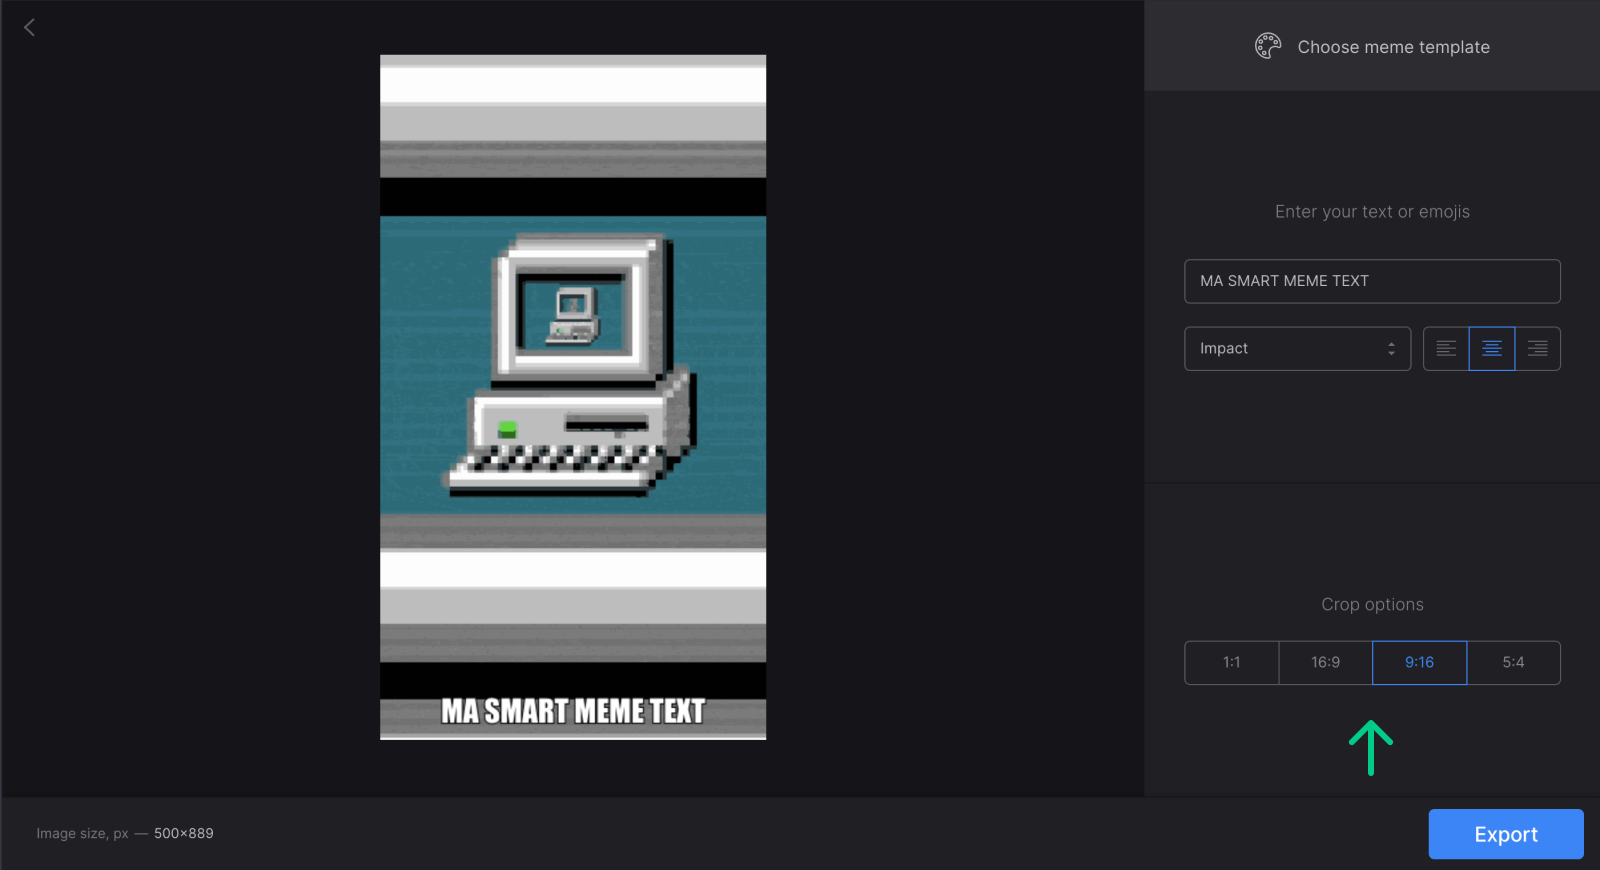
Task: Select the 1:1 crop option
Action: coord(1232,663)
